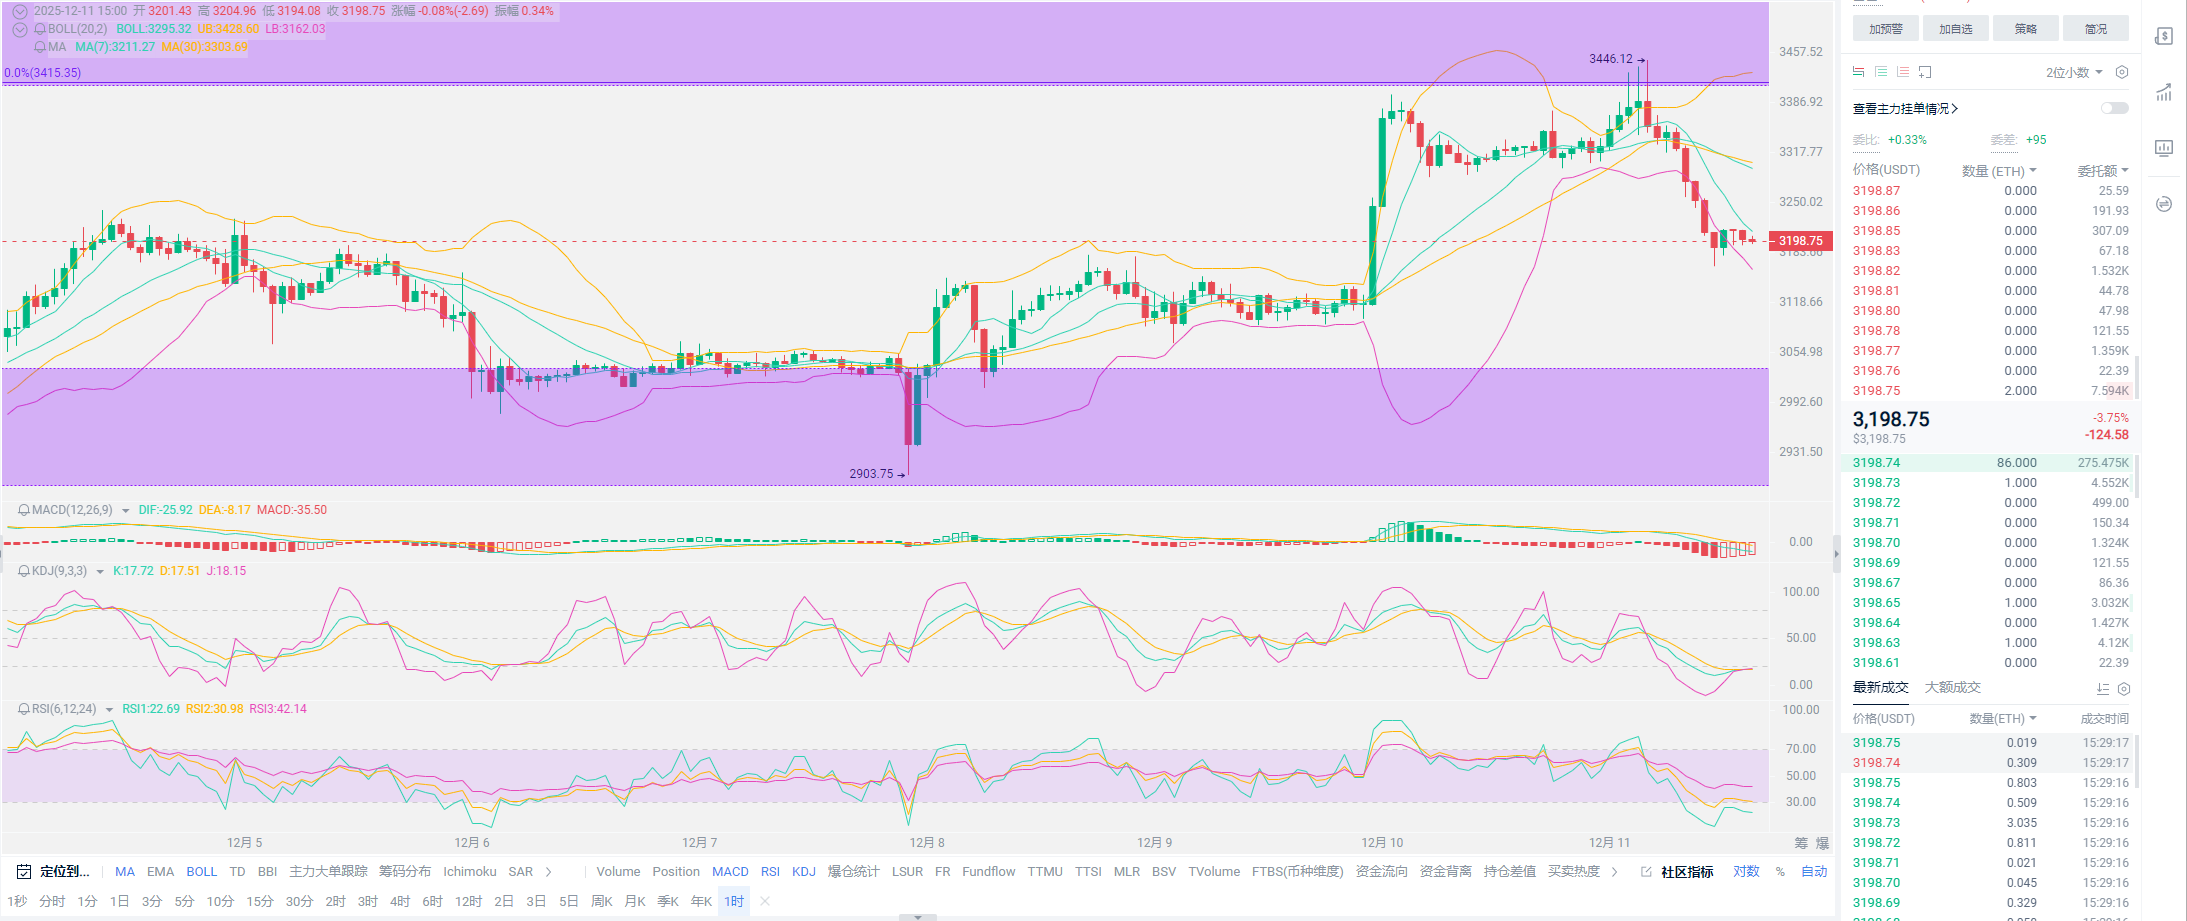Open the rising bar chart sidebar icon
Viewport: 2187px width, 921px height.
pyautogui.click(x=2164, y=93)
